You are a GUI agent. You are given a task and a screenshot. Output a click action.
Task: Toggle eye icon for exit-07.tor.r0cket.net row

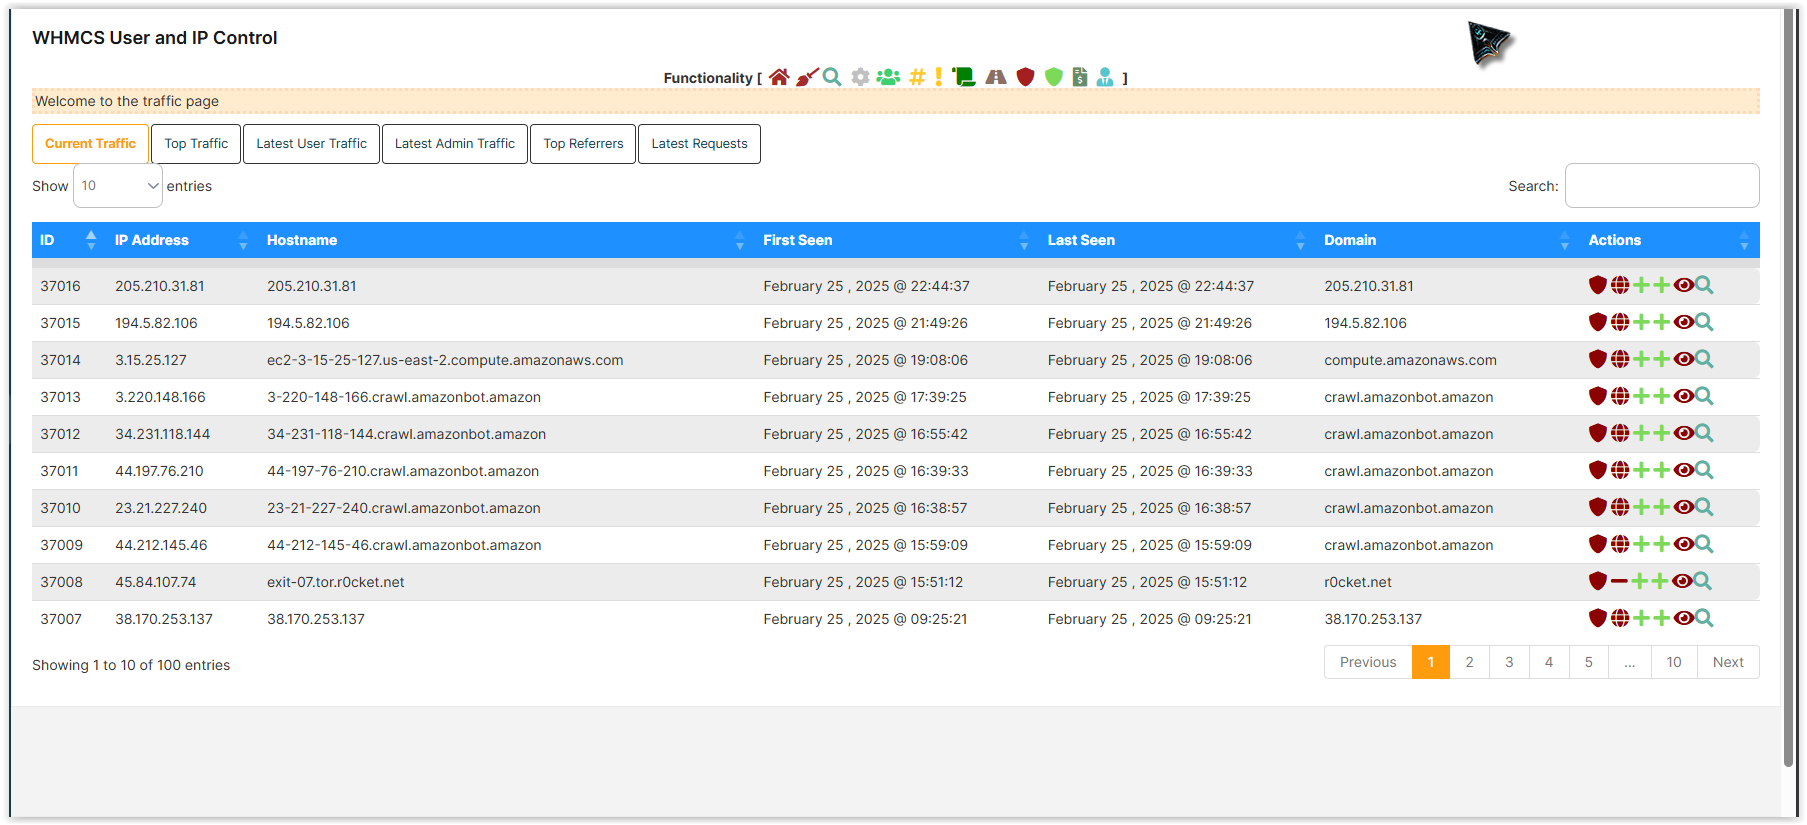pyautogui.click(x=1682, y=581)
